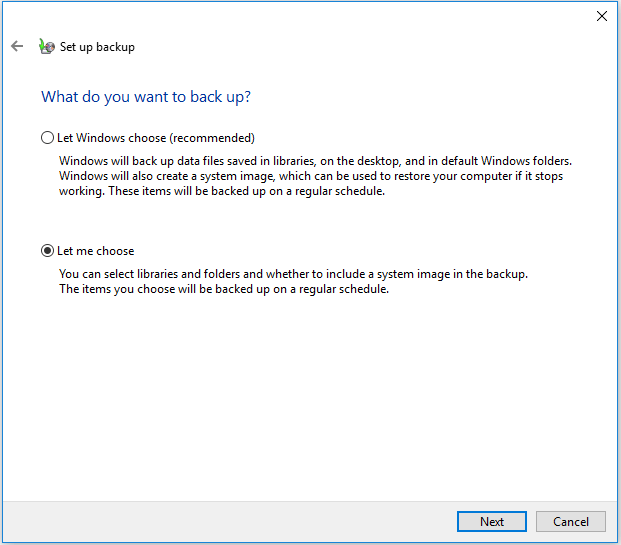Go back using the arrow icon
The width and height of the screenshot is (621, 545).
(x=17, y=46)
